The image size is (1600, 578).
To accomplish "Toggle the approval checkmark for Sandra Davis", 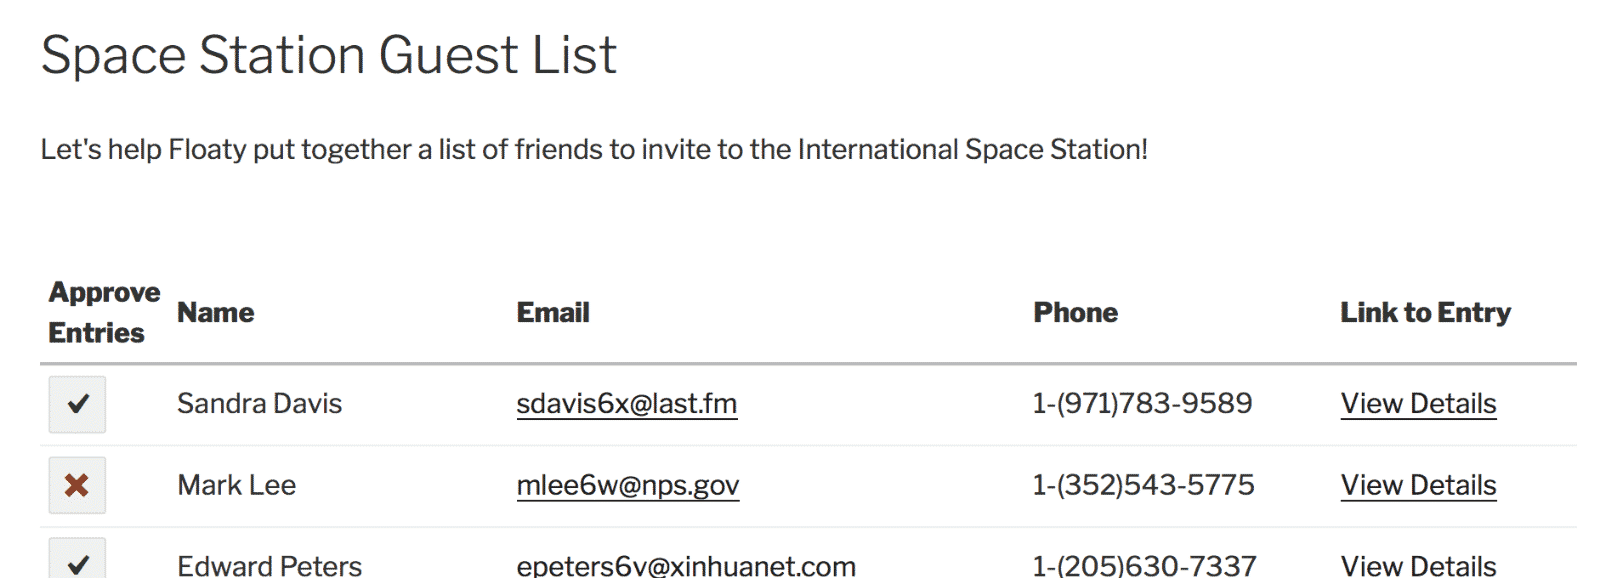I will pyautogui.click(x=77, y=404).
